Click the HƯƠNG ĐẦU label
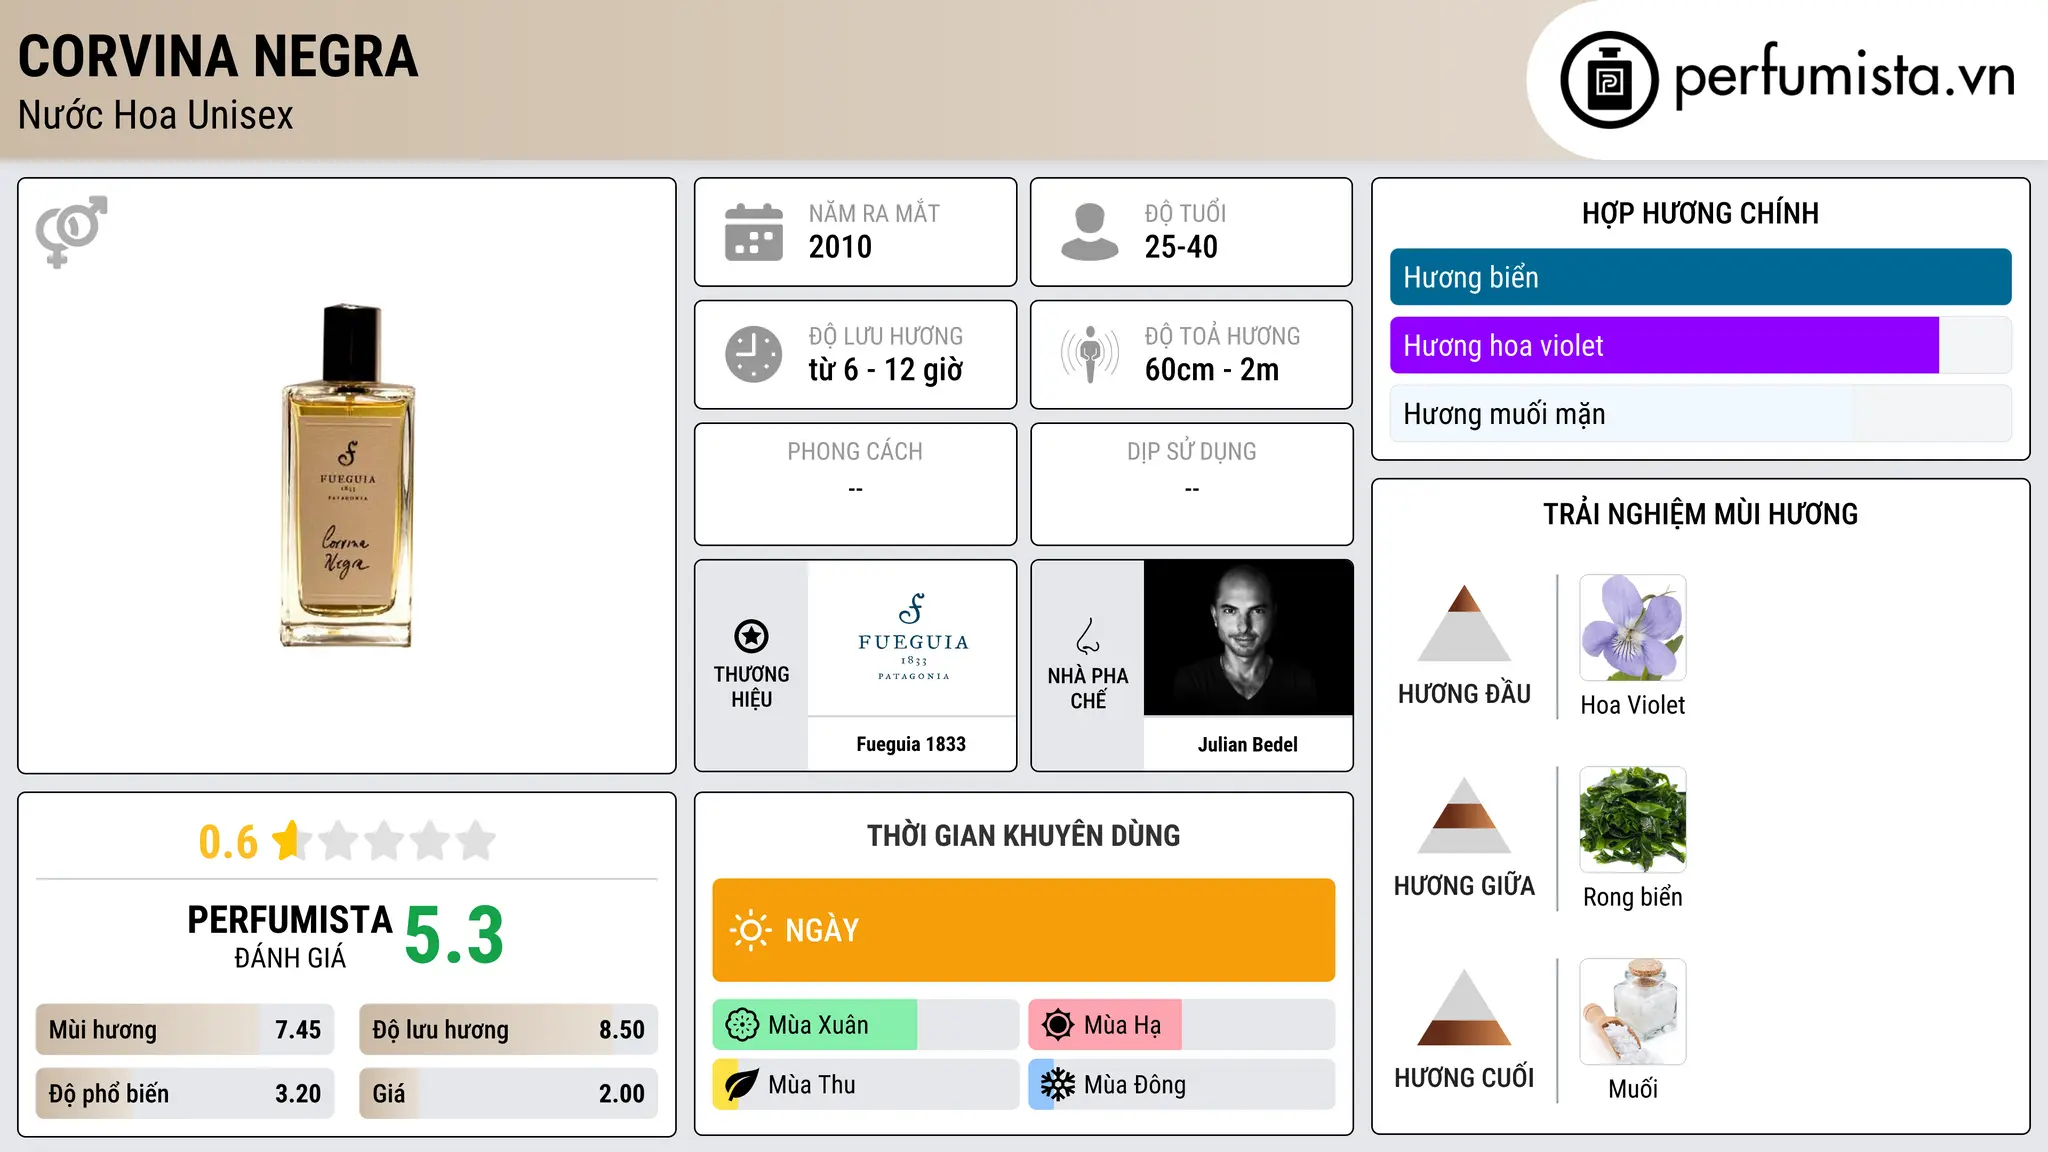Image resolution: width=2048 pixels, height=1152 pixels. (1464, 694)
